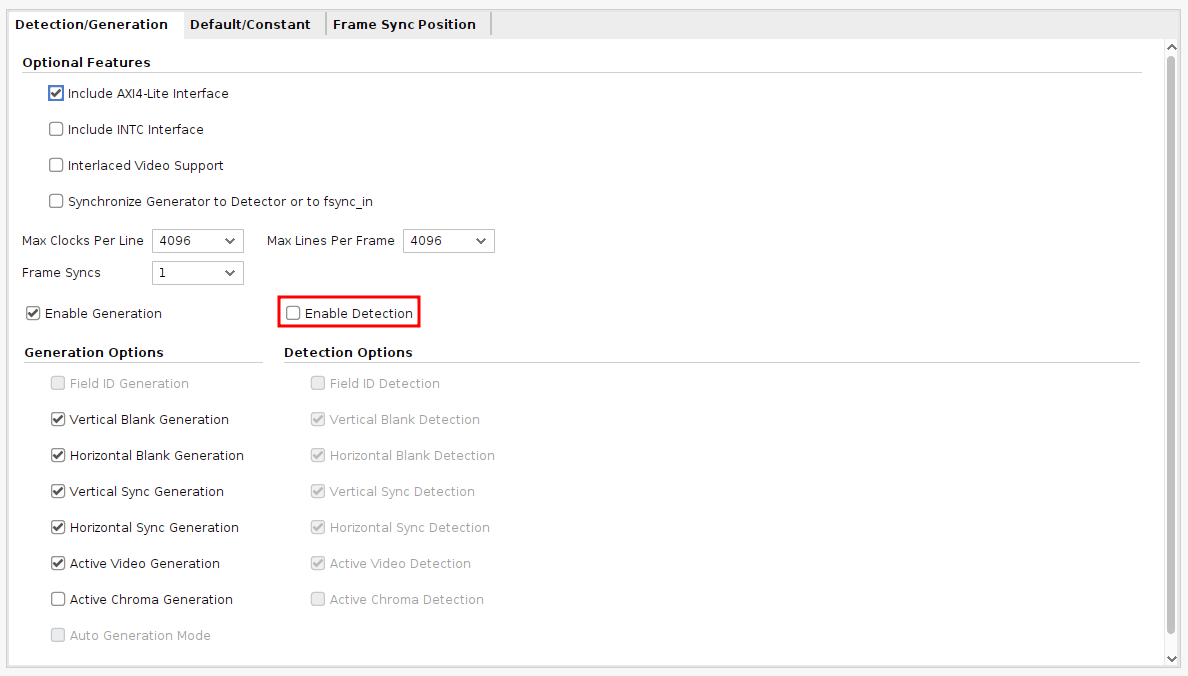Disable Active Video Generation
This screenshot has height=676, width=1188.
[x=58, y=564]
